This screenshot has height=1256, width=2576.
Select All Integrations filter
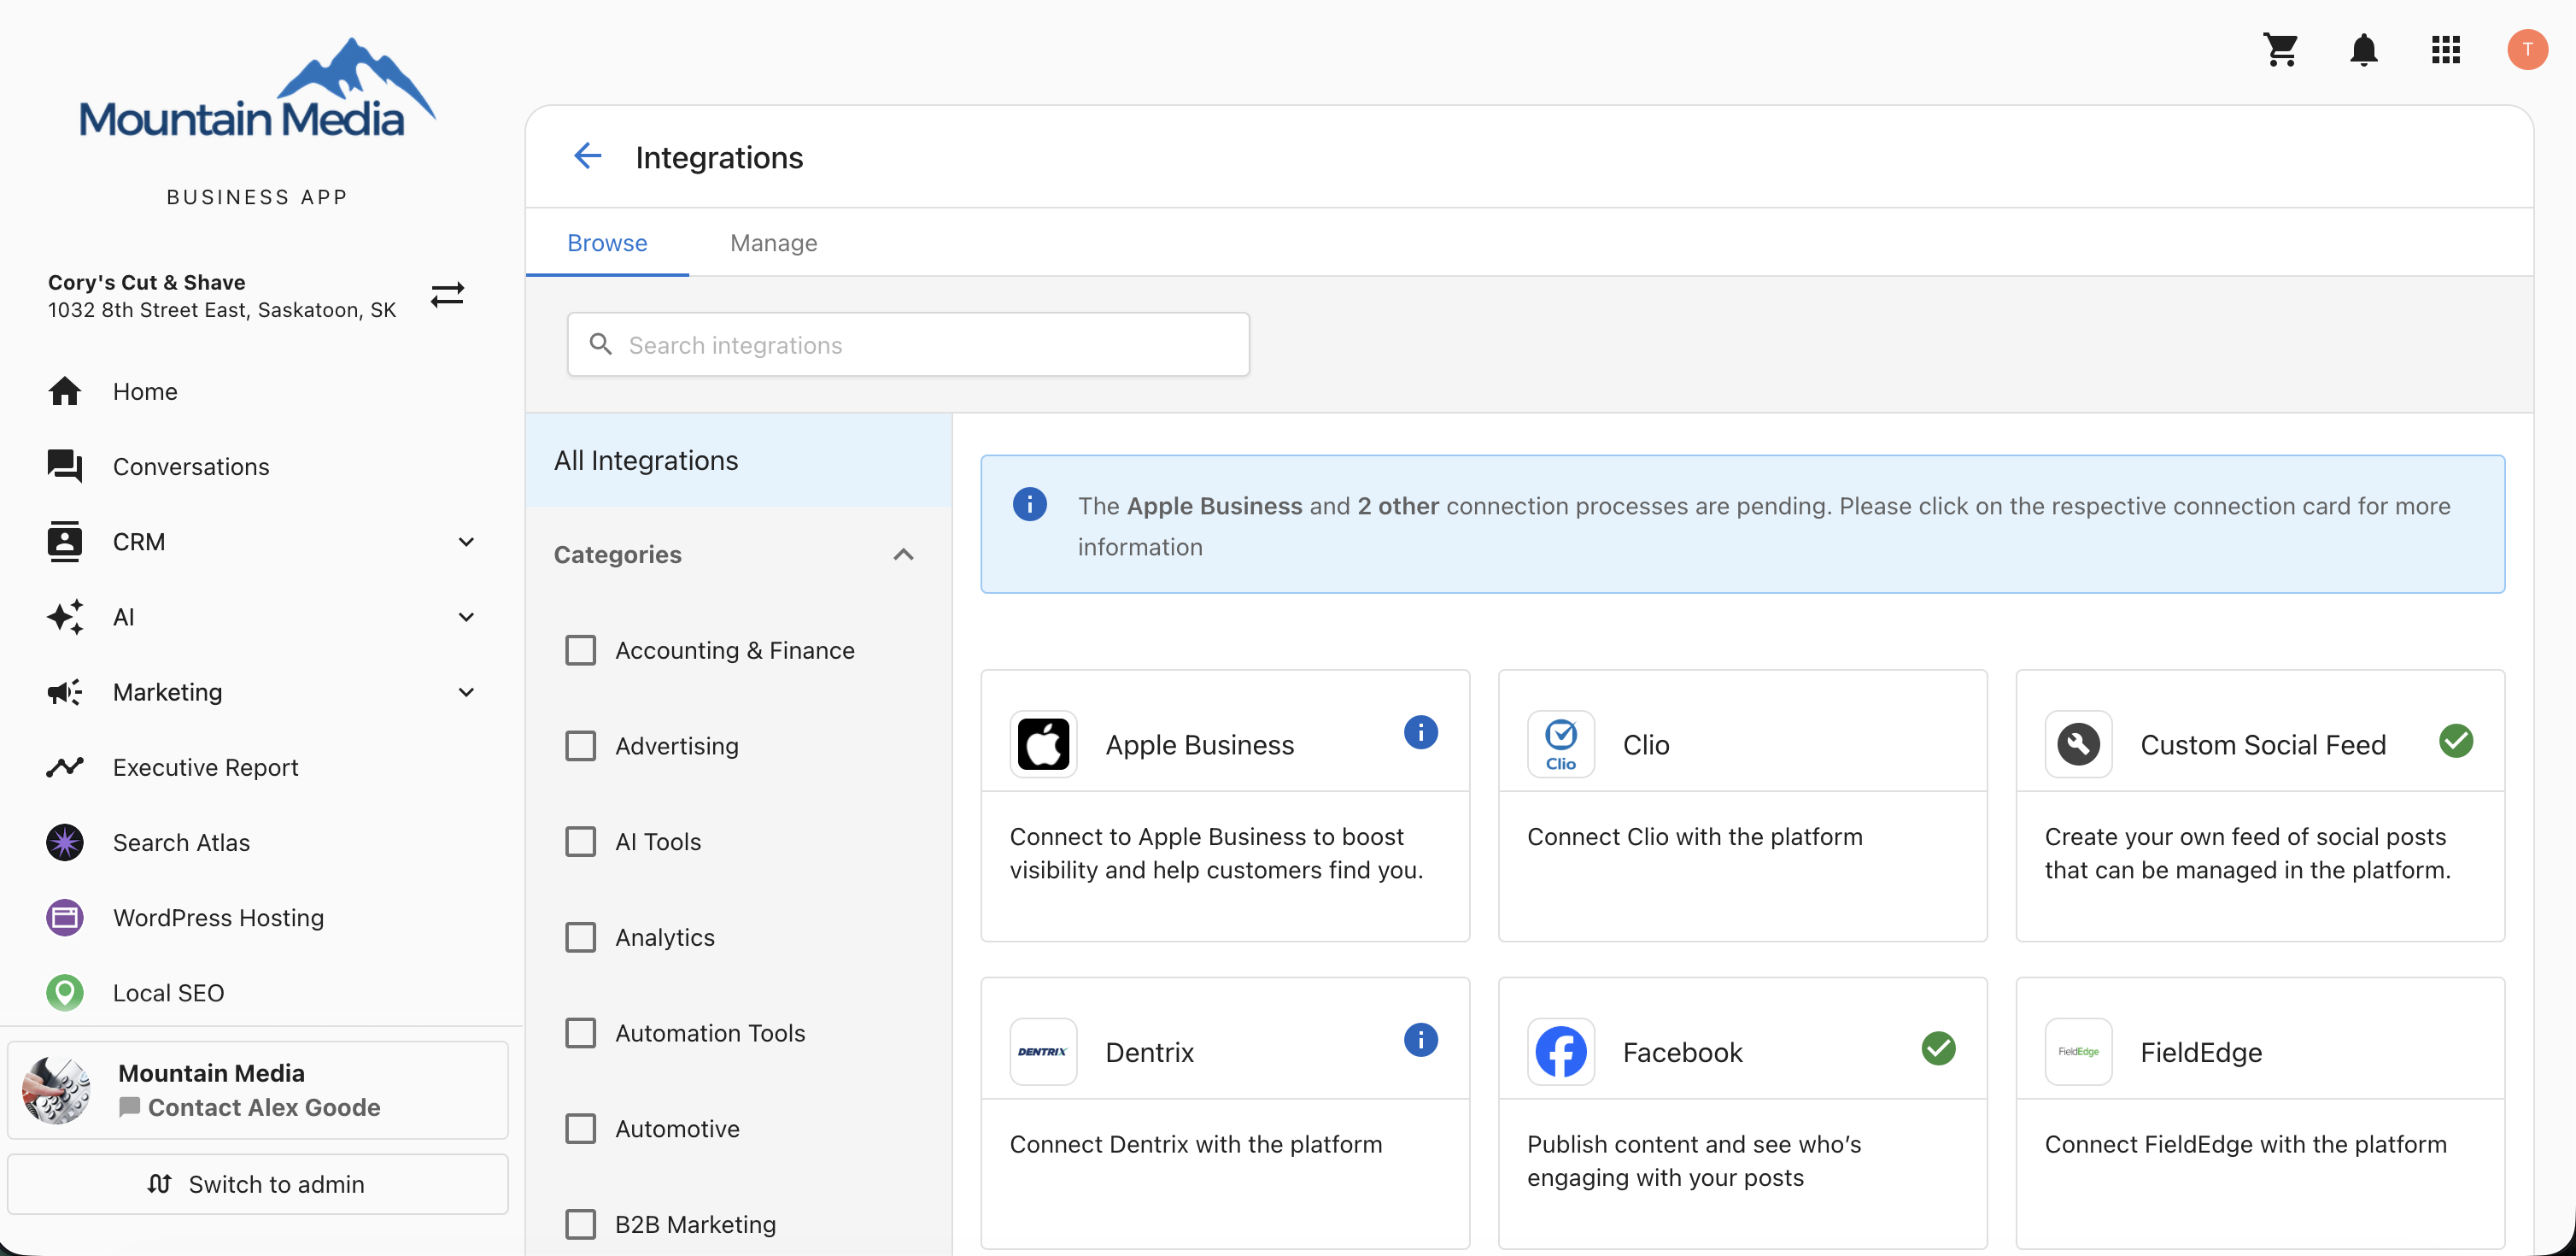point(738,460)
